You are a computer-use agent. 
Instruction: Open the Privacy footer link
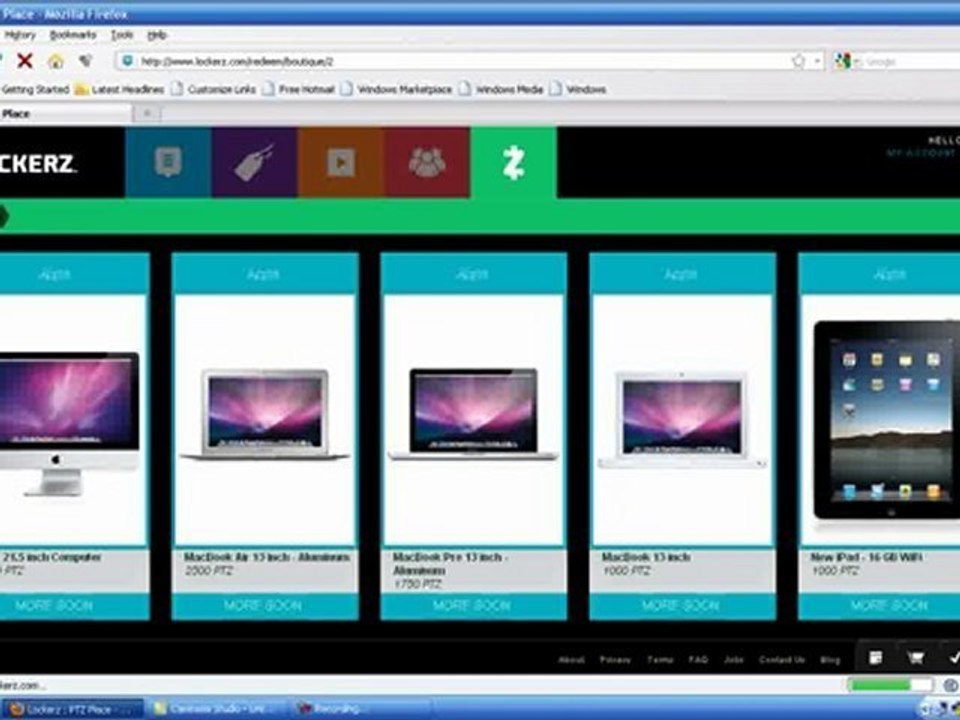(615, 659)
